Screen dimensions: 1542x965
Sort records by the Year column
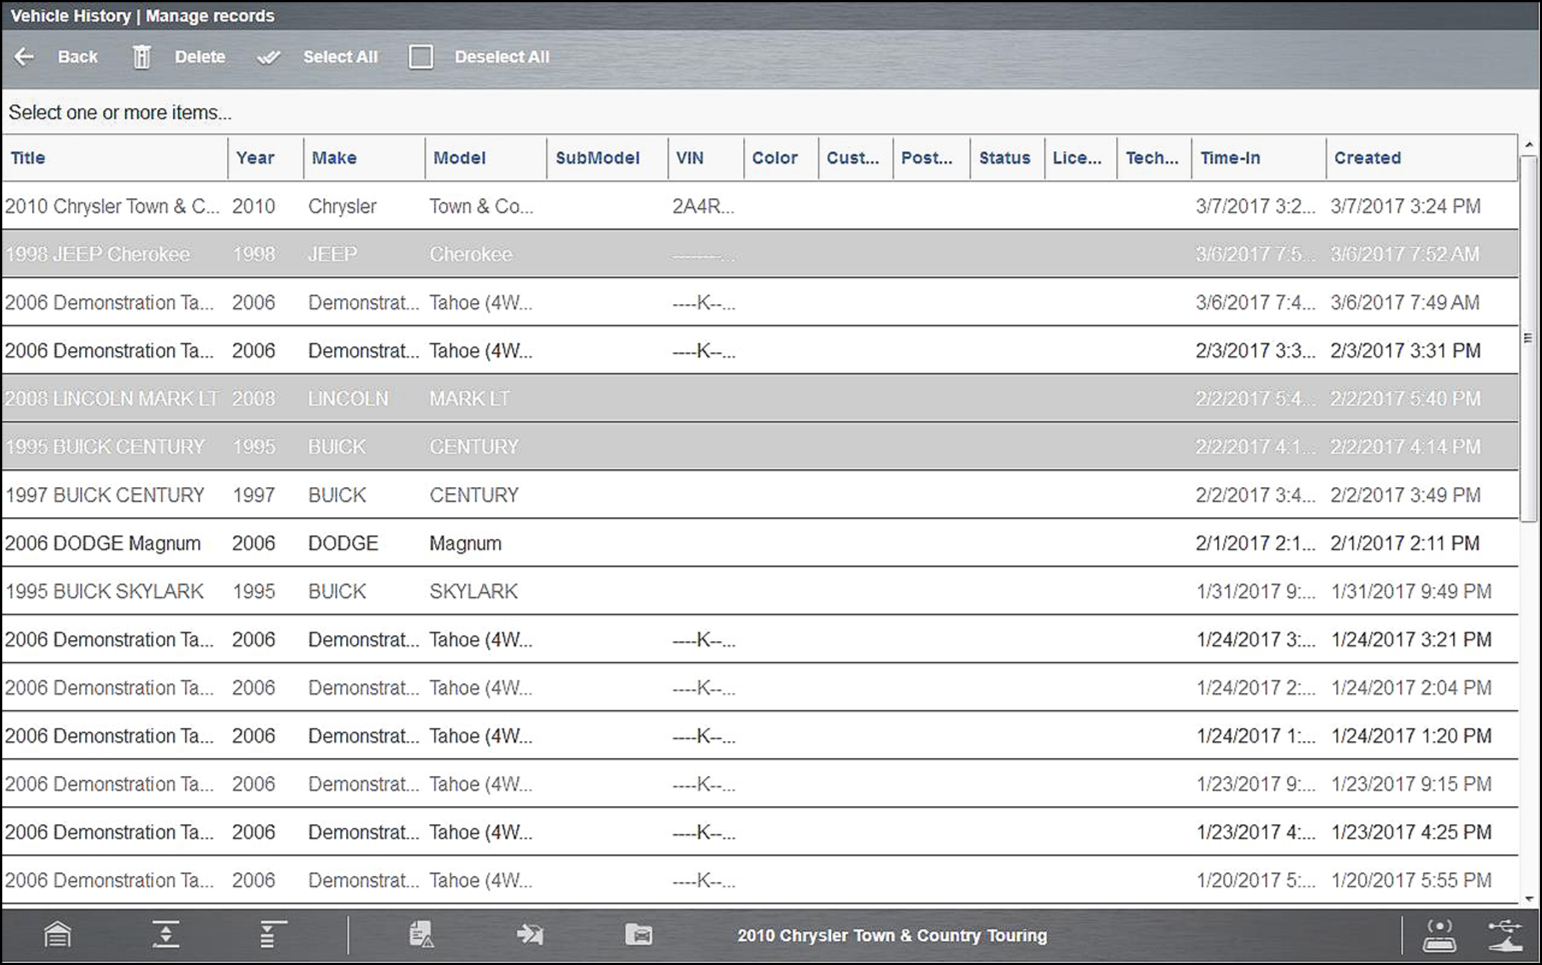(x=255, y=158)
